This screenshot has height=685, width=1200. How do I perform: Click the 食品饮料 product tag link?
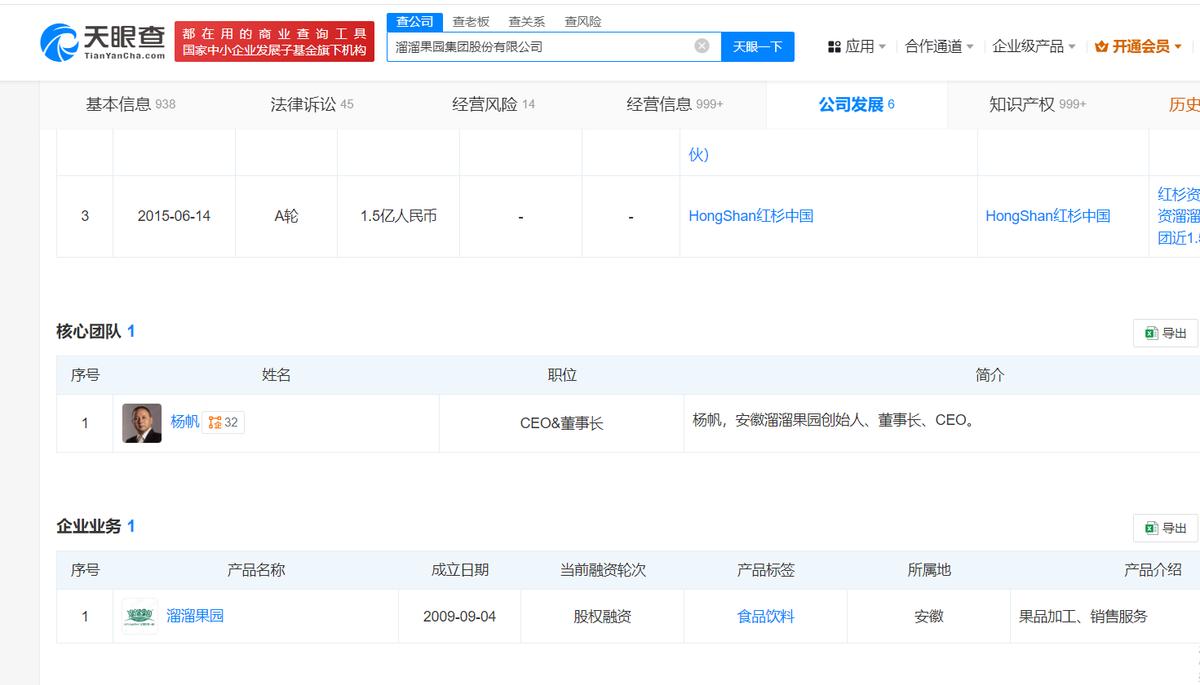765,617
